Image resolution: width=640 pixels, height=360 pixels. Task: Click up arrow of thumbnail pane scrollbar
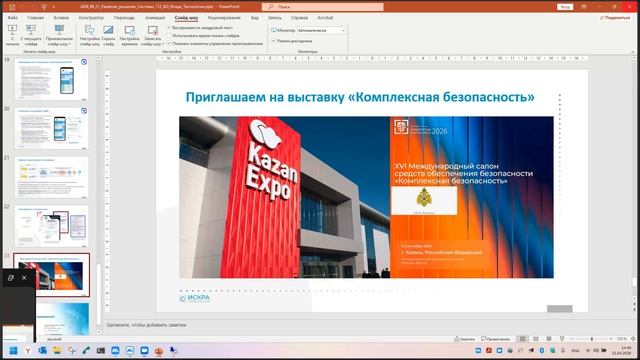pyautogui.click(x=98, y=58)
